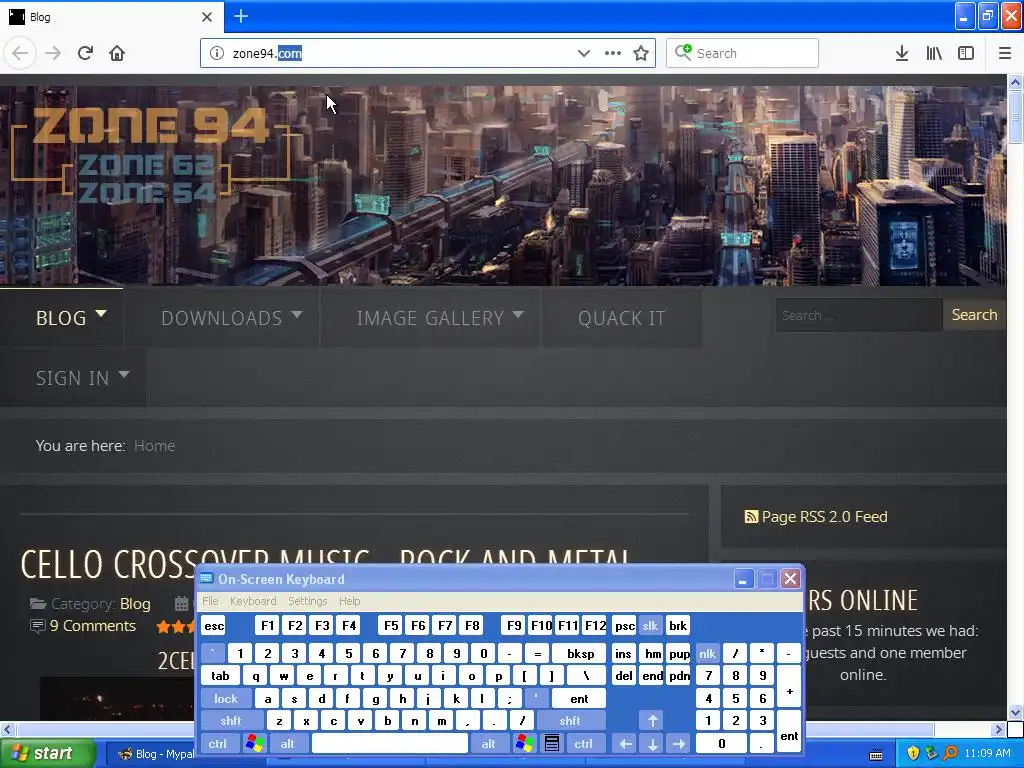The image size is (1024, 768).
Task: Toggle the left alt key
Action: point(287,743)
